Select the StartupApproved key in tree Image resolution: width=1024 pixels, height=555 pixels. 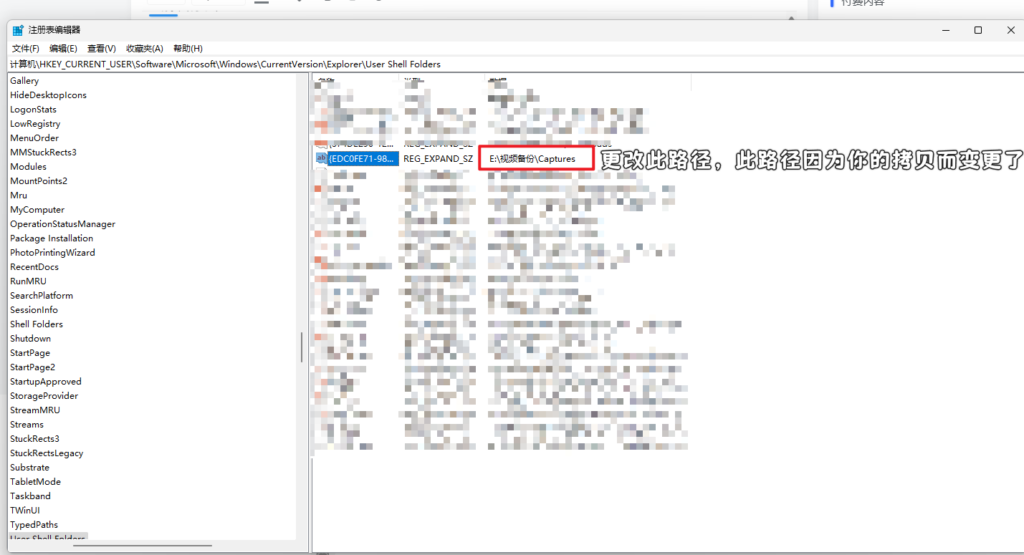tap(45, 381)
